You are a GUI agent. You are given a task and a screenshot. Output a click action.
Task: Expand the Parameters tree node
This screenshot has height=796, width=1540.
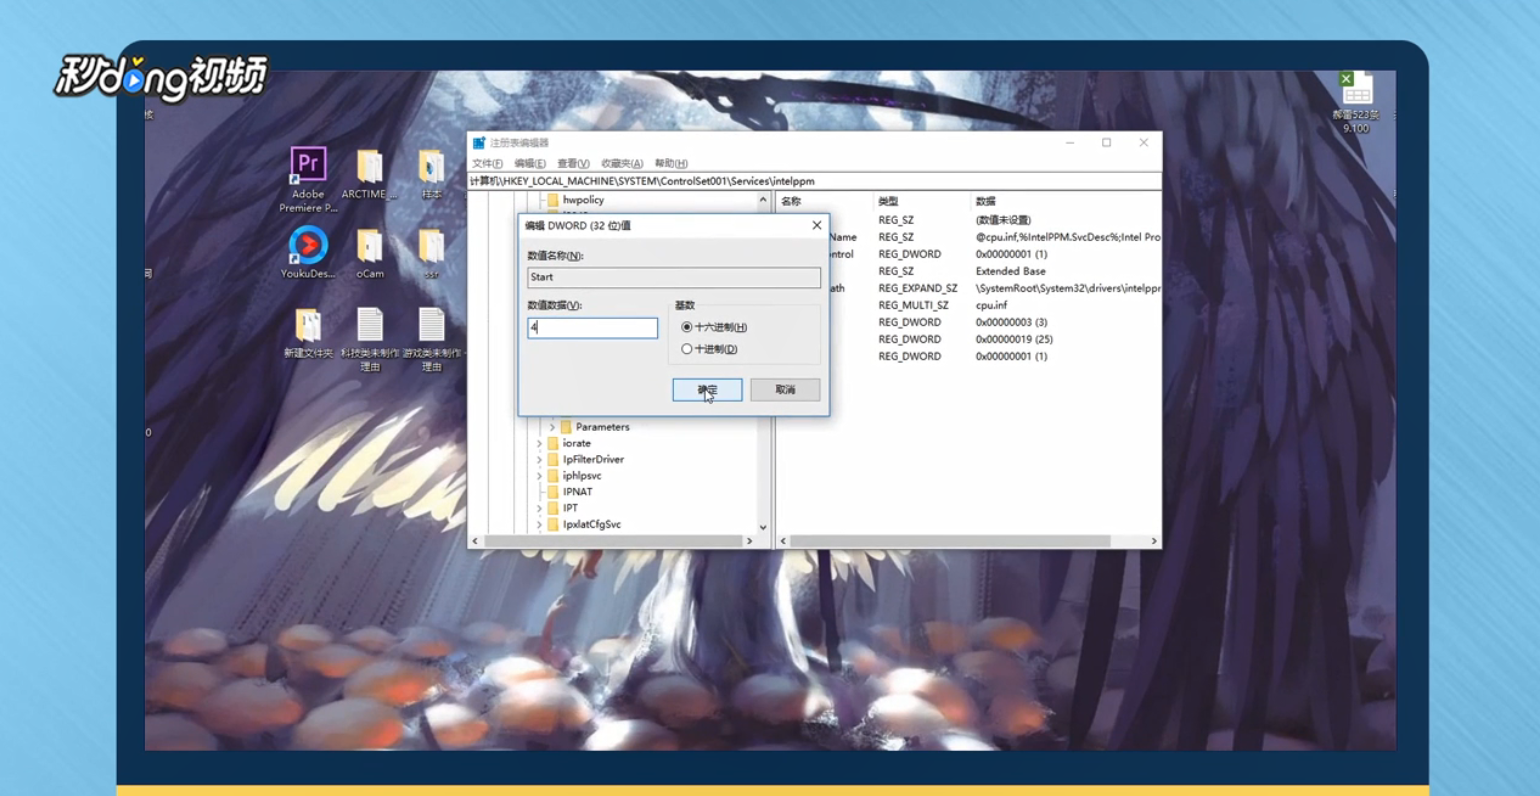tap(552, 427)
